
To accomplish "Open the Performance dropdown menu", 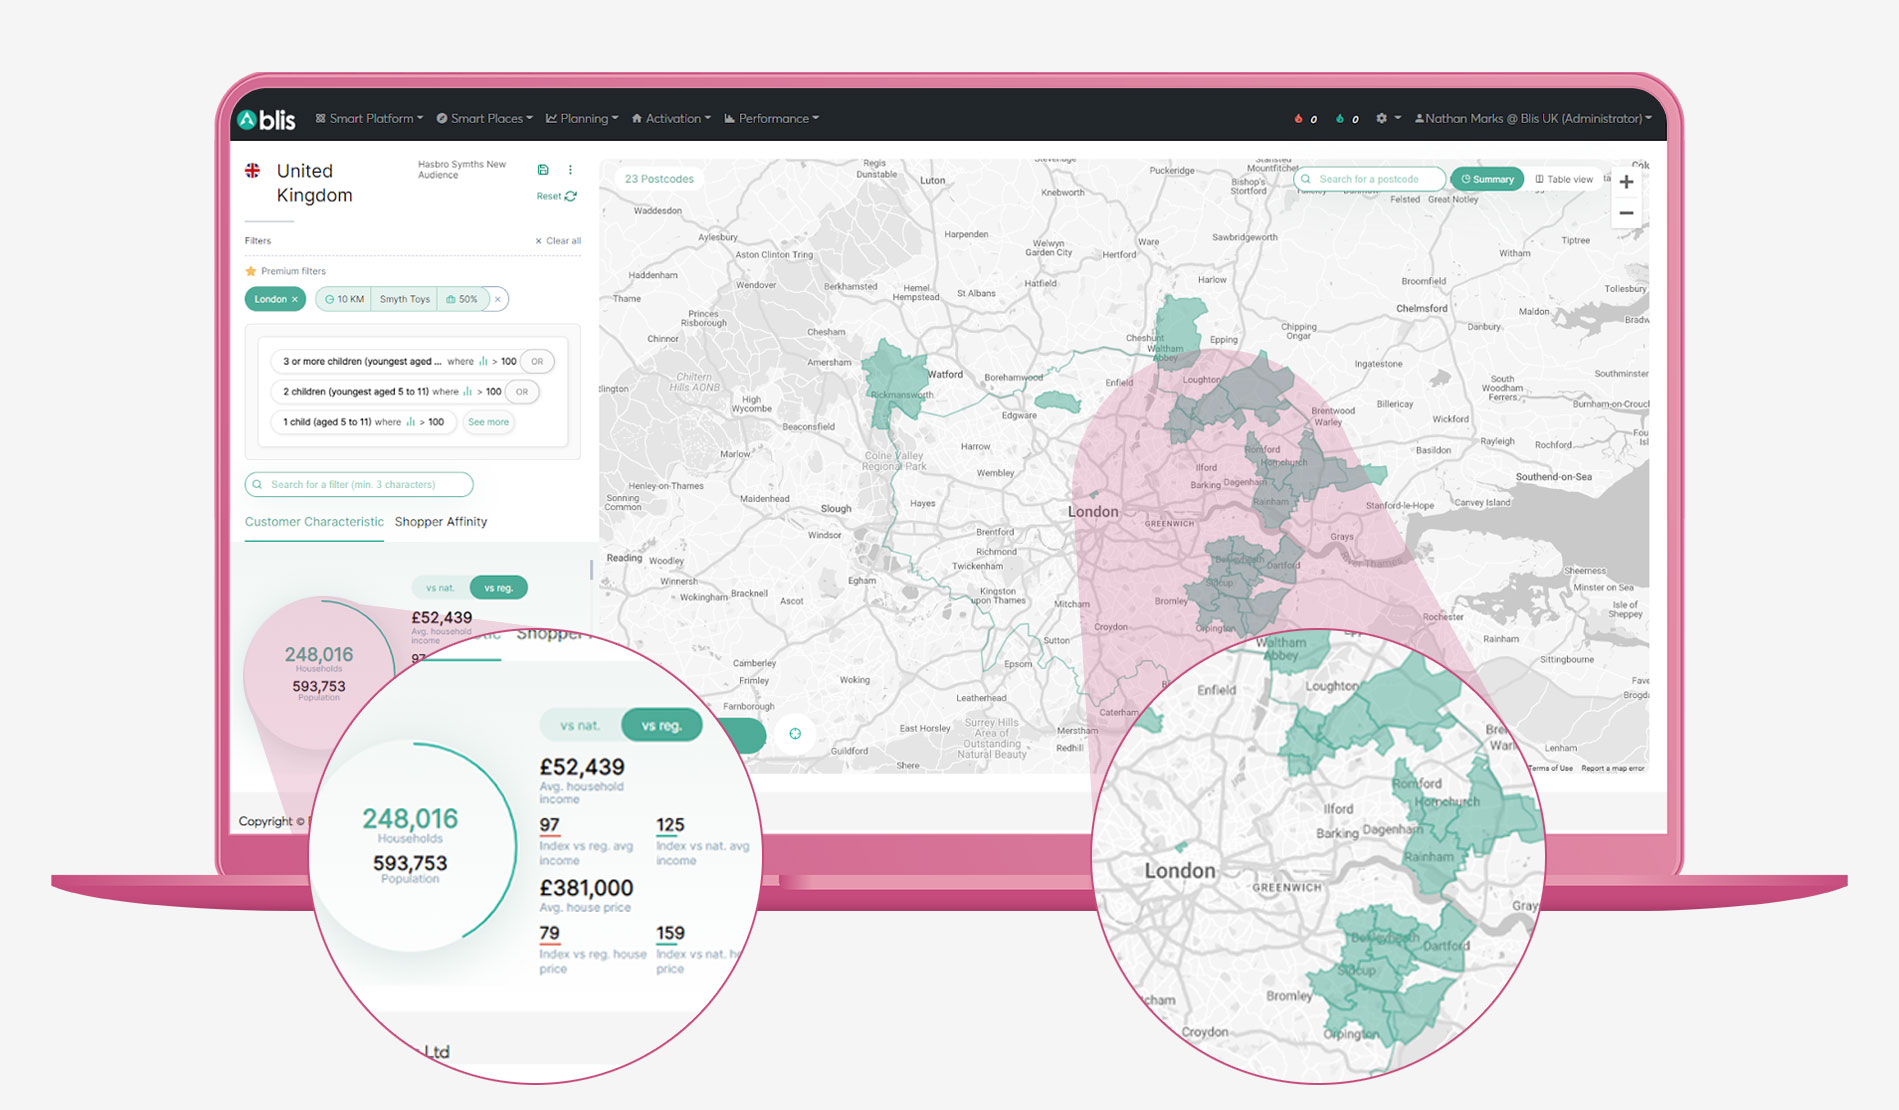I will coord(772,118).
